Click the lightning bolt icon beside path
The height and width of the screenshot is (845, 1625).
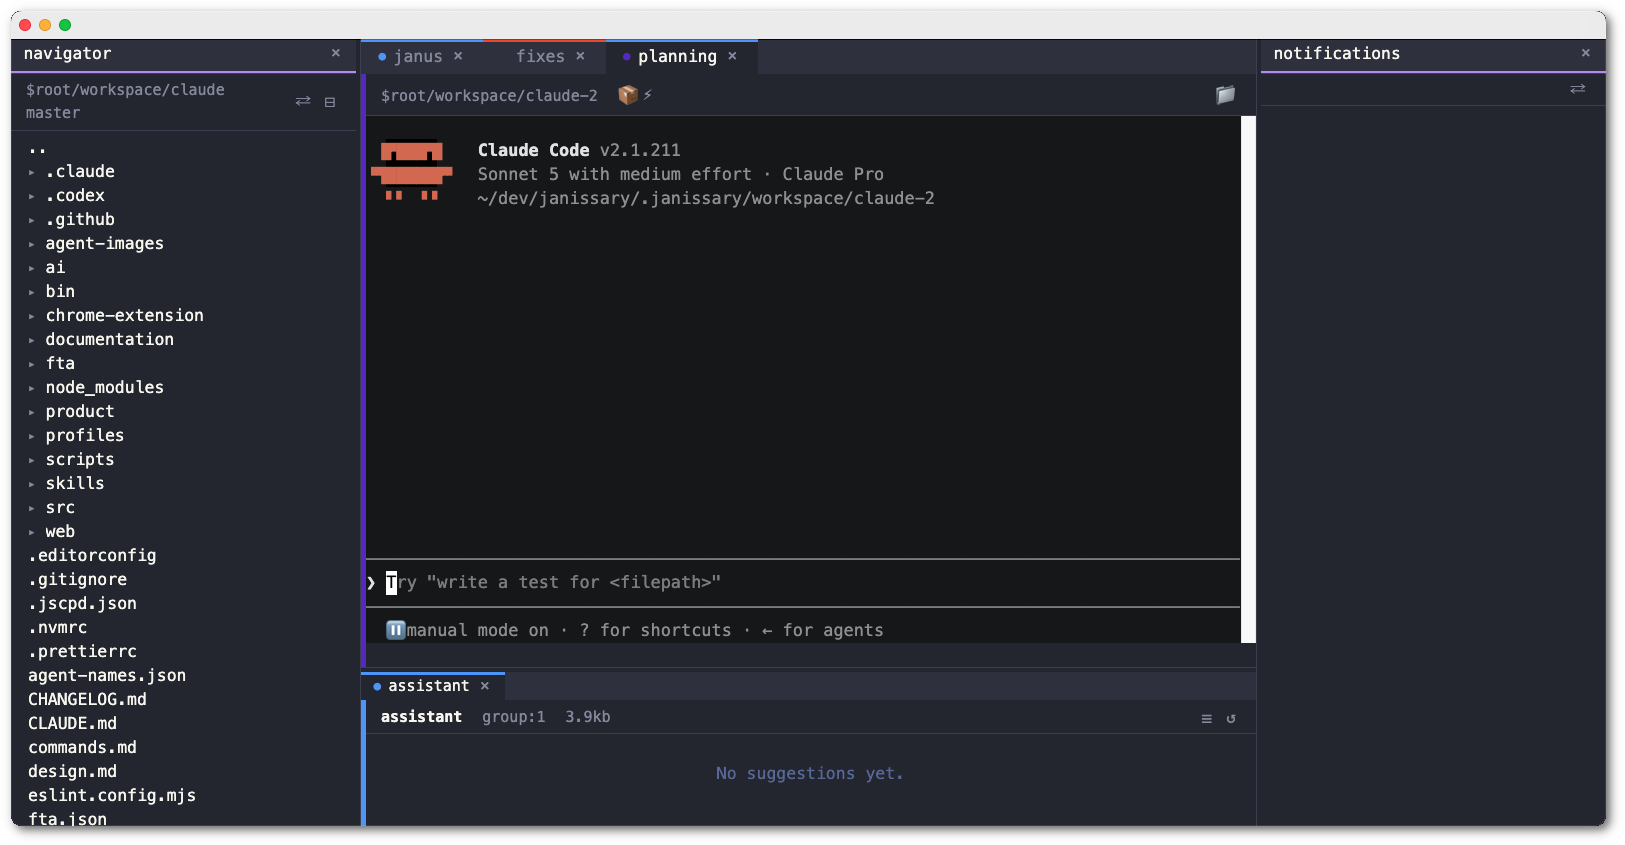pyautogui.click(x=648, y=95)
